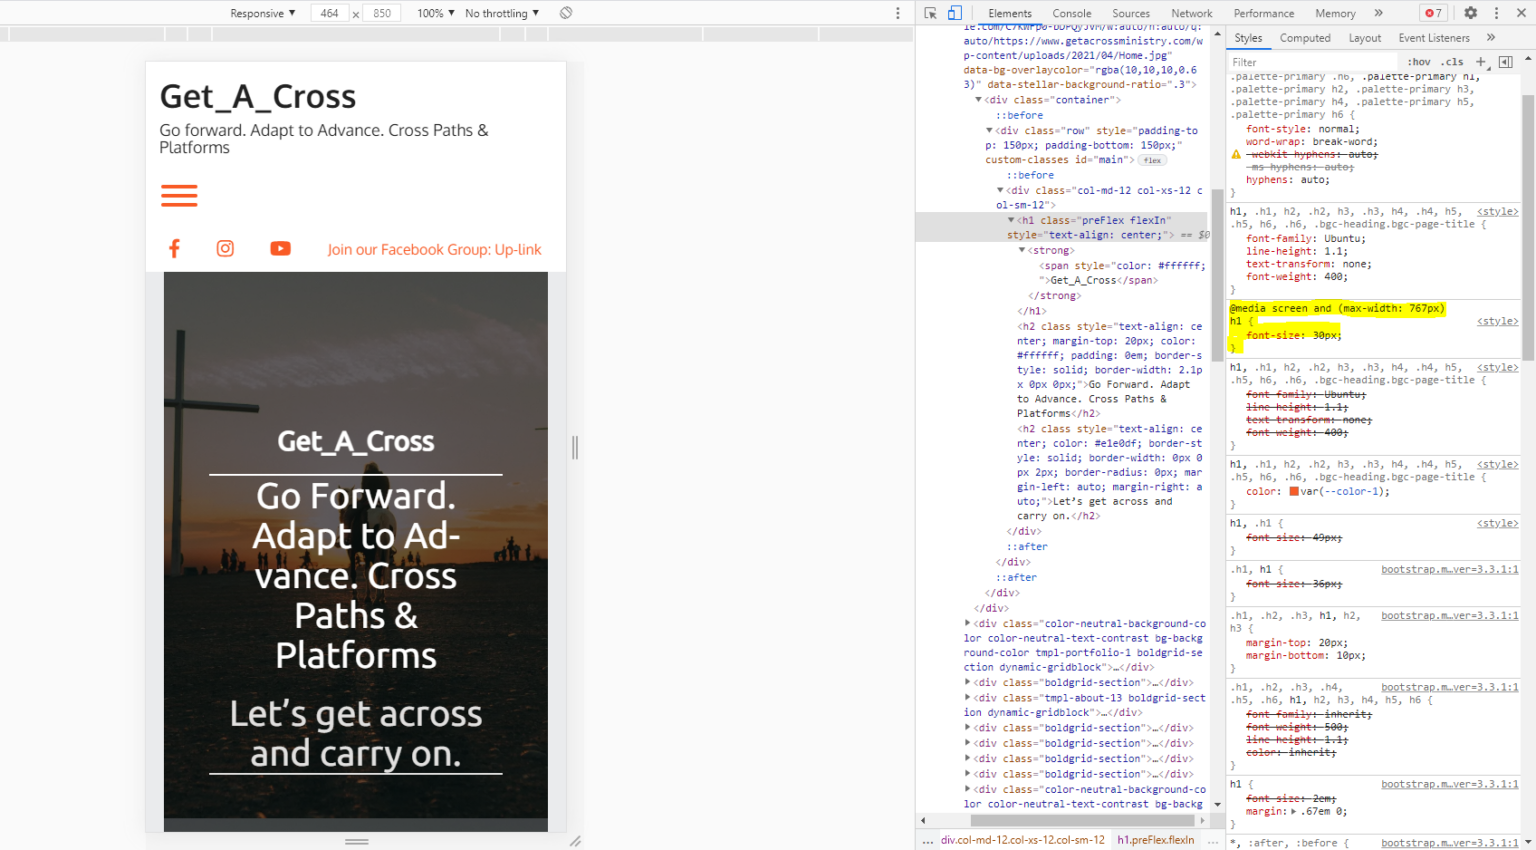Click the Instagram icon on the page

[x=225, y=248]
